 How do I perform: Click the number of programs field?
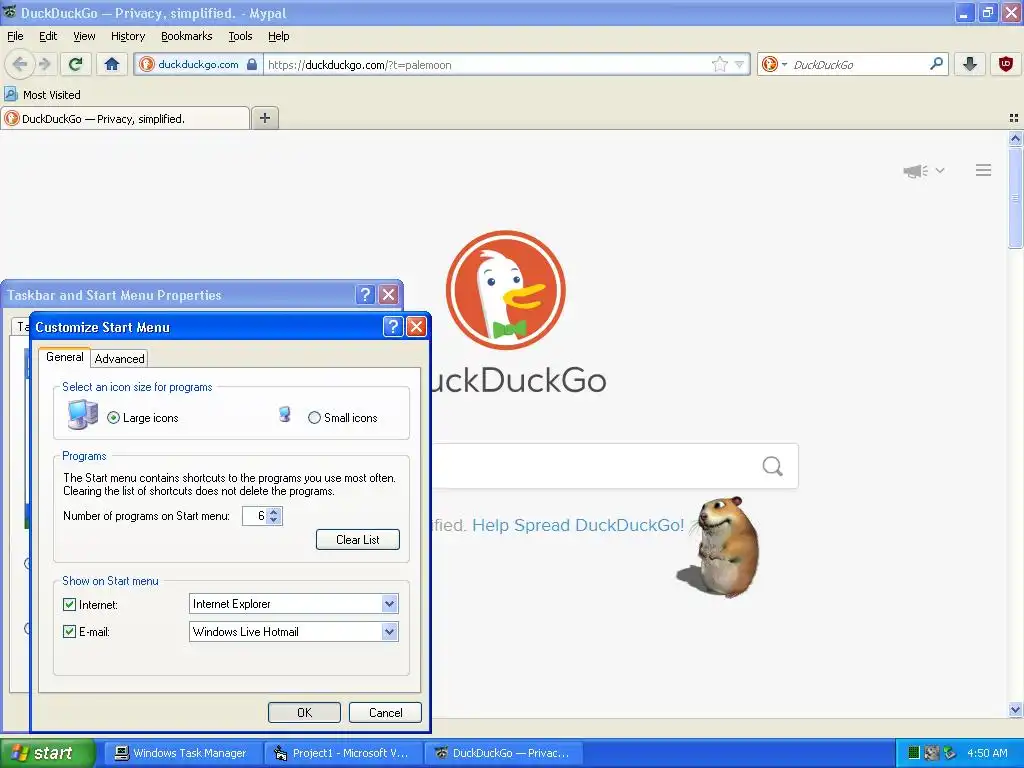255,516
